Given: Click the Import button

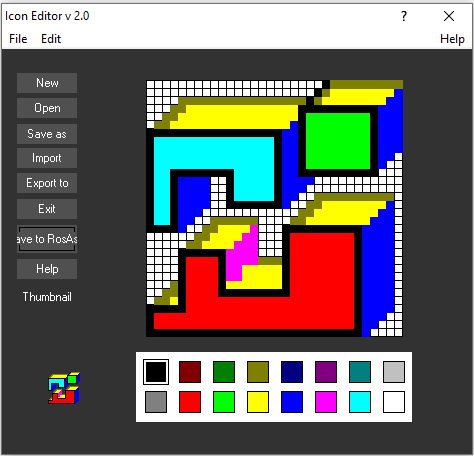Looking at the screenshot, I should [47, 158].
